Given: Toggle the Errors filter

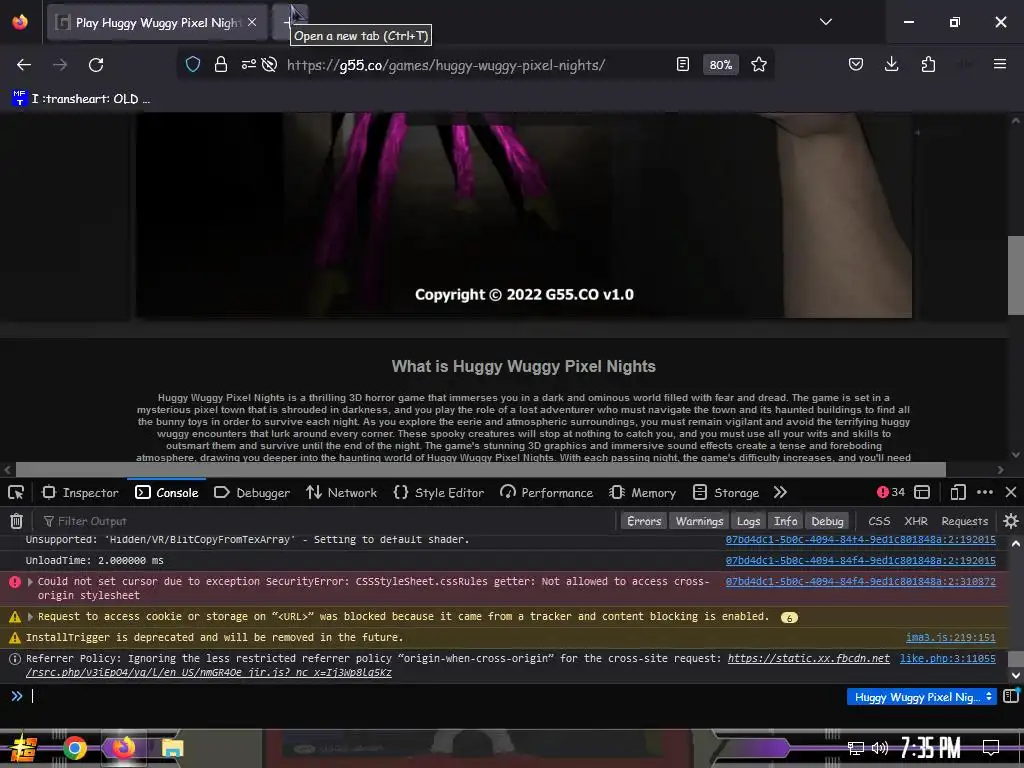Looking at the screenshot, I should point(644,521).
